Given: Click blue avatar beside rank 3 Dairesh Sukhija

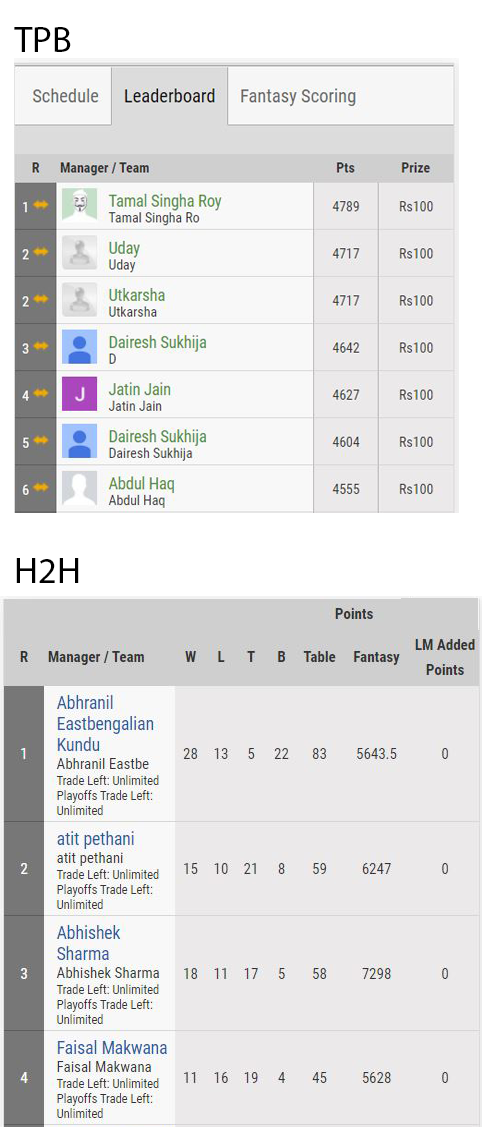Looking at the screenshot, I should tap(79, 347).
